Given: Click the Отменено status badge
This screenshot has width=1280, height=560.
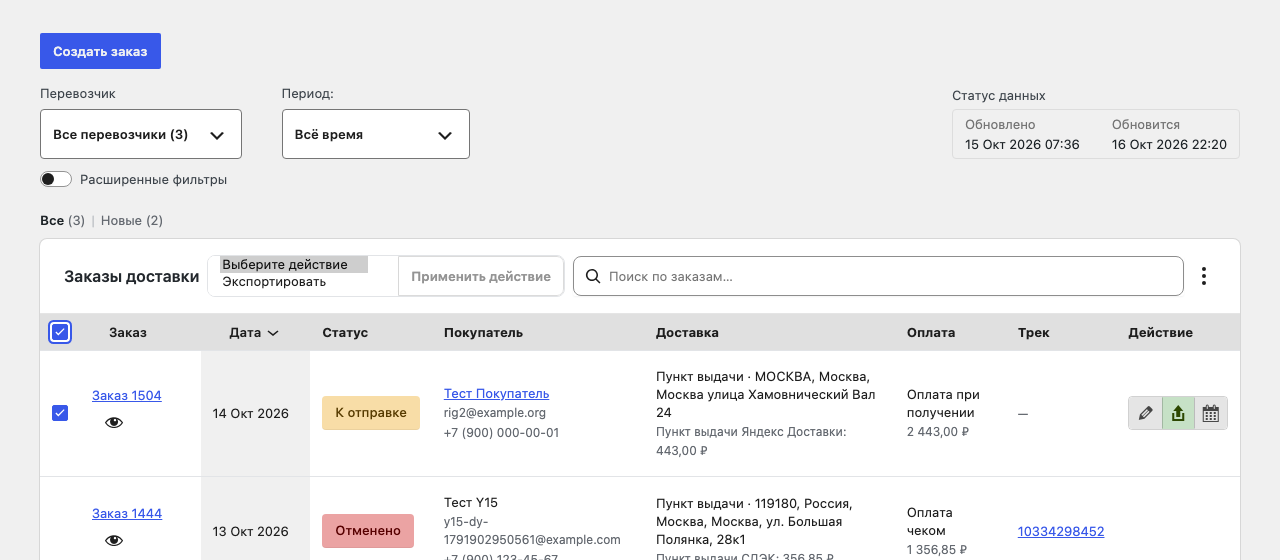Looking at the screenshot, I should click(368, 531).
